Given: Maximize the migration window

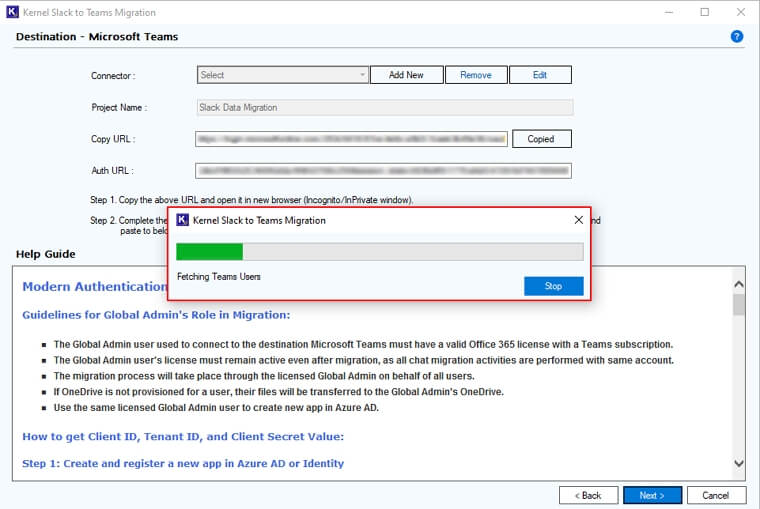Looking at the screenshot, I should tap(705, 12).
